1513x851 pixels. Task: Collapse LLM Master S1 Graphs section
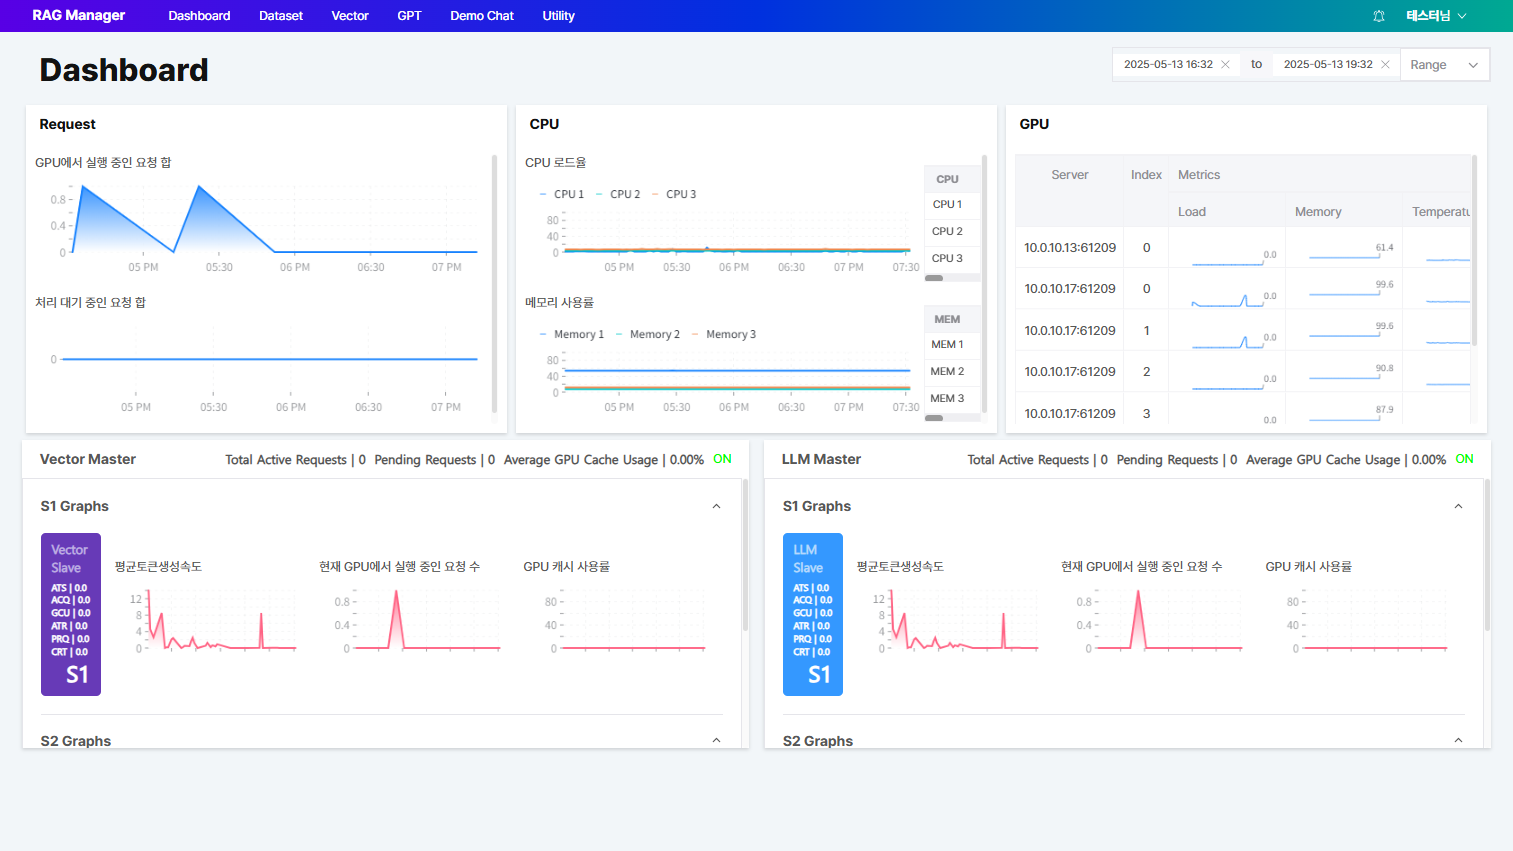click(x=1458, y=506)
